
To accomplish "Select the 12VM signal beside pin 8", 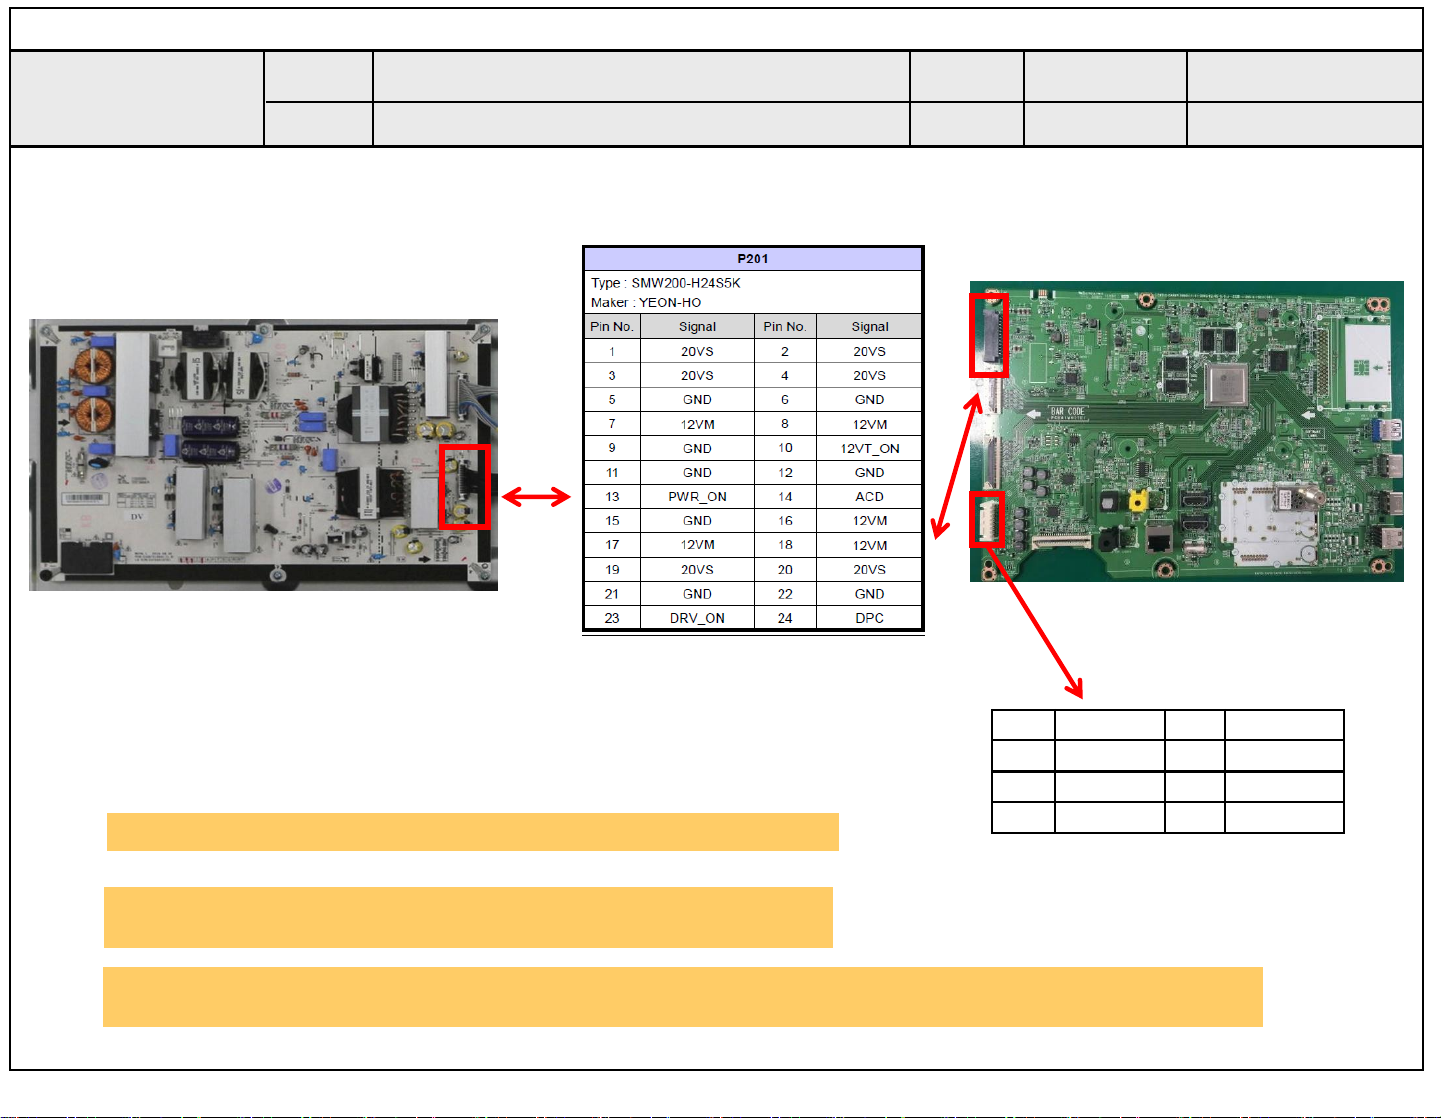I will [869, 424].
